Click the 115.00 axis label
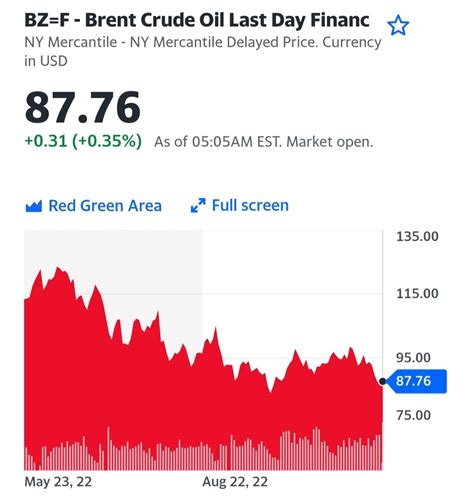Screen dimensions: 474x501 (417, 294)
